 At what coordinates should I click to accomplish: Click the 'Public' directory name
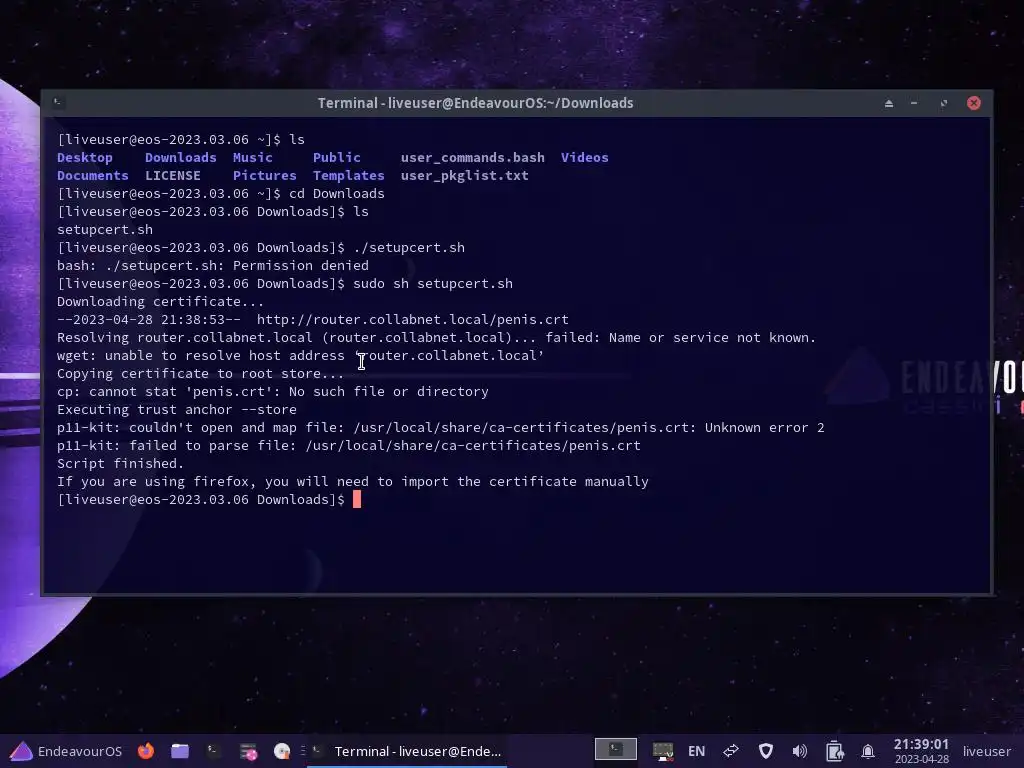click(337, 157)
